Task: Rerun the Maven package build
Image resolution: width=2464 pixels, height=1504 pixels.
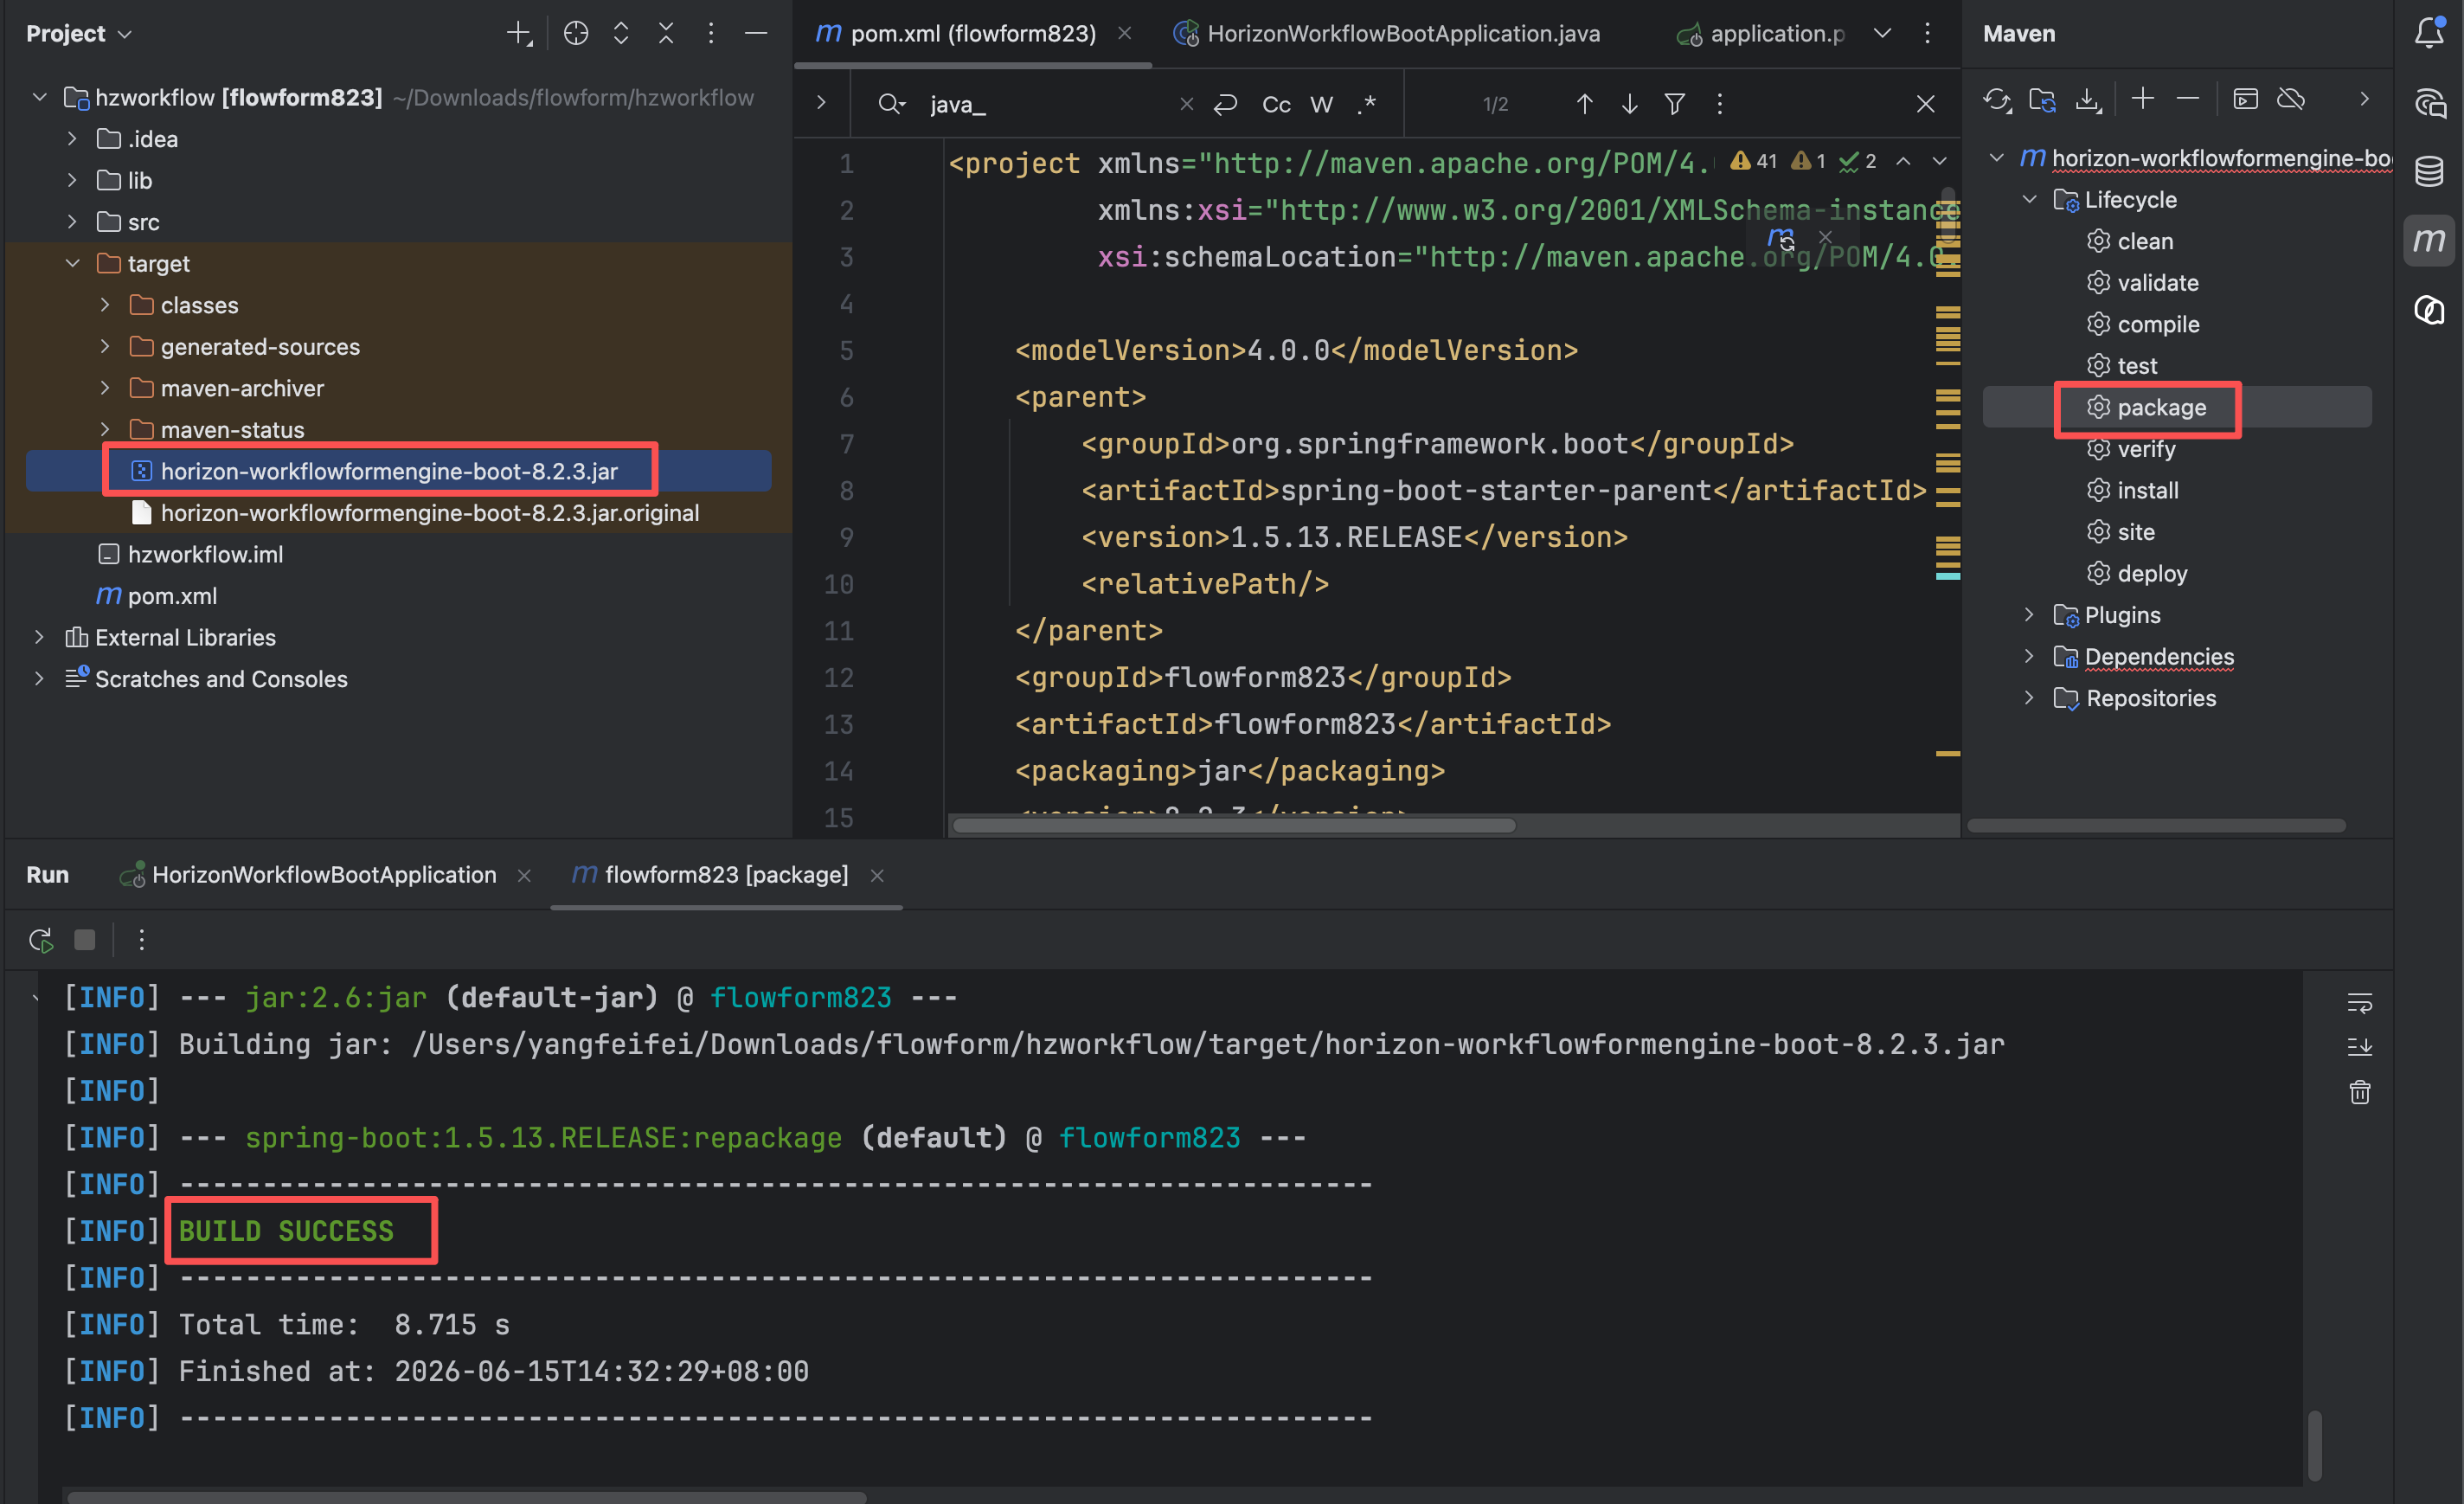Action: 41,940
